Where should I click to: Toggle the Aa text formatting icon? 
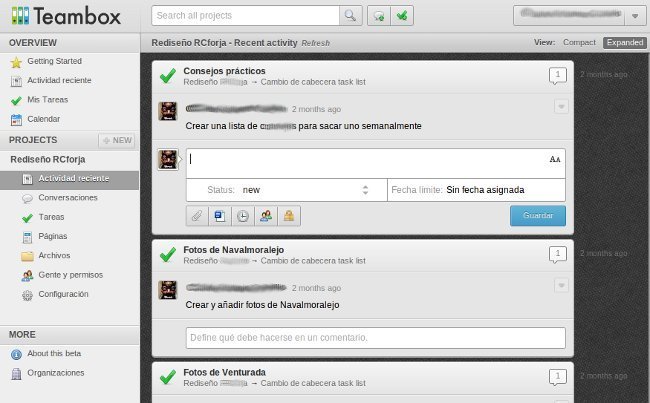(x=555, y=159)
